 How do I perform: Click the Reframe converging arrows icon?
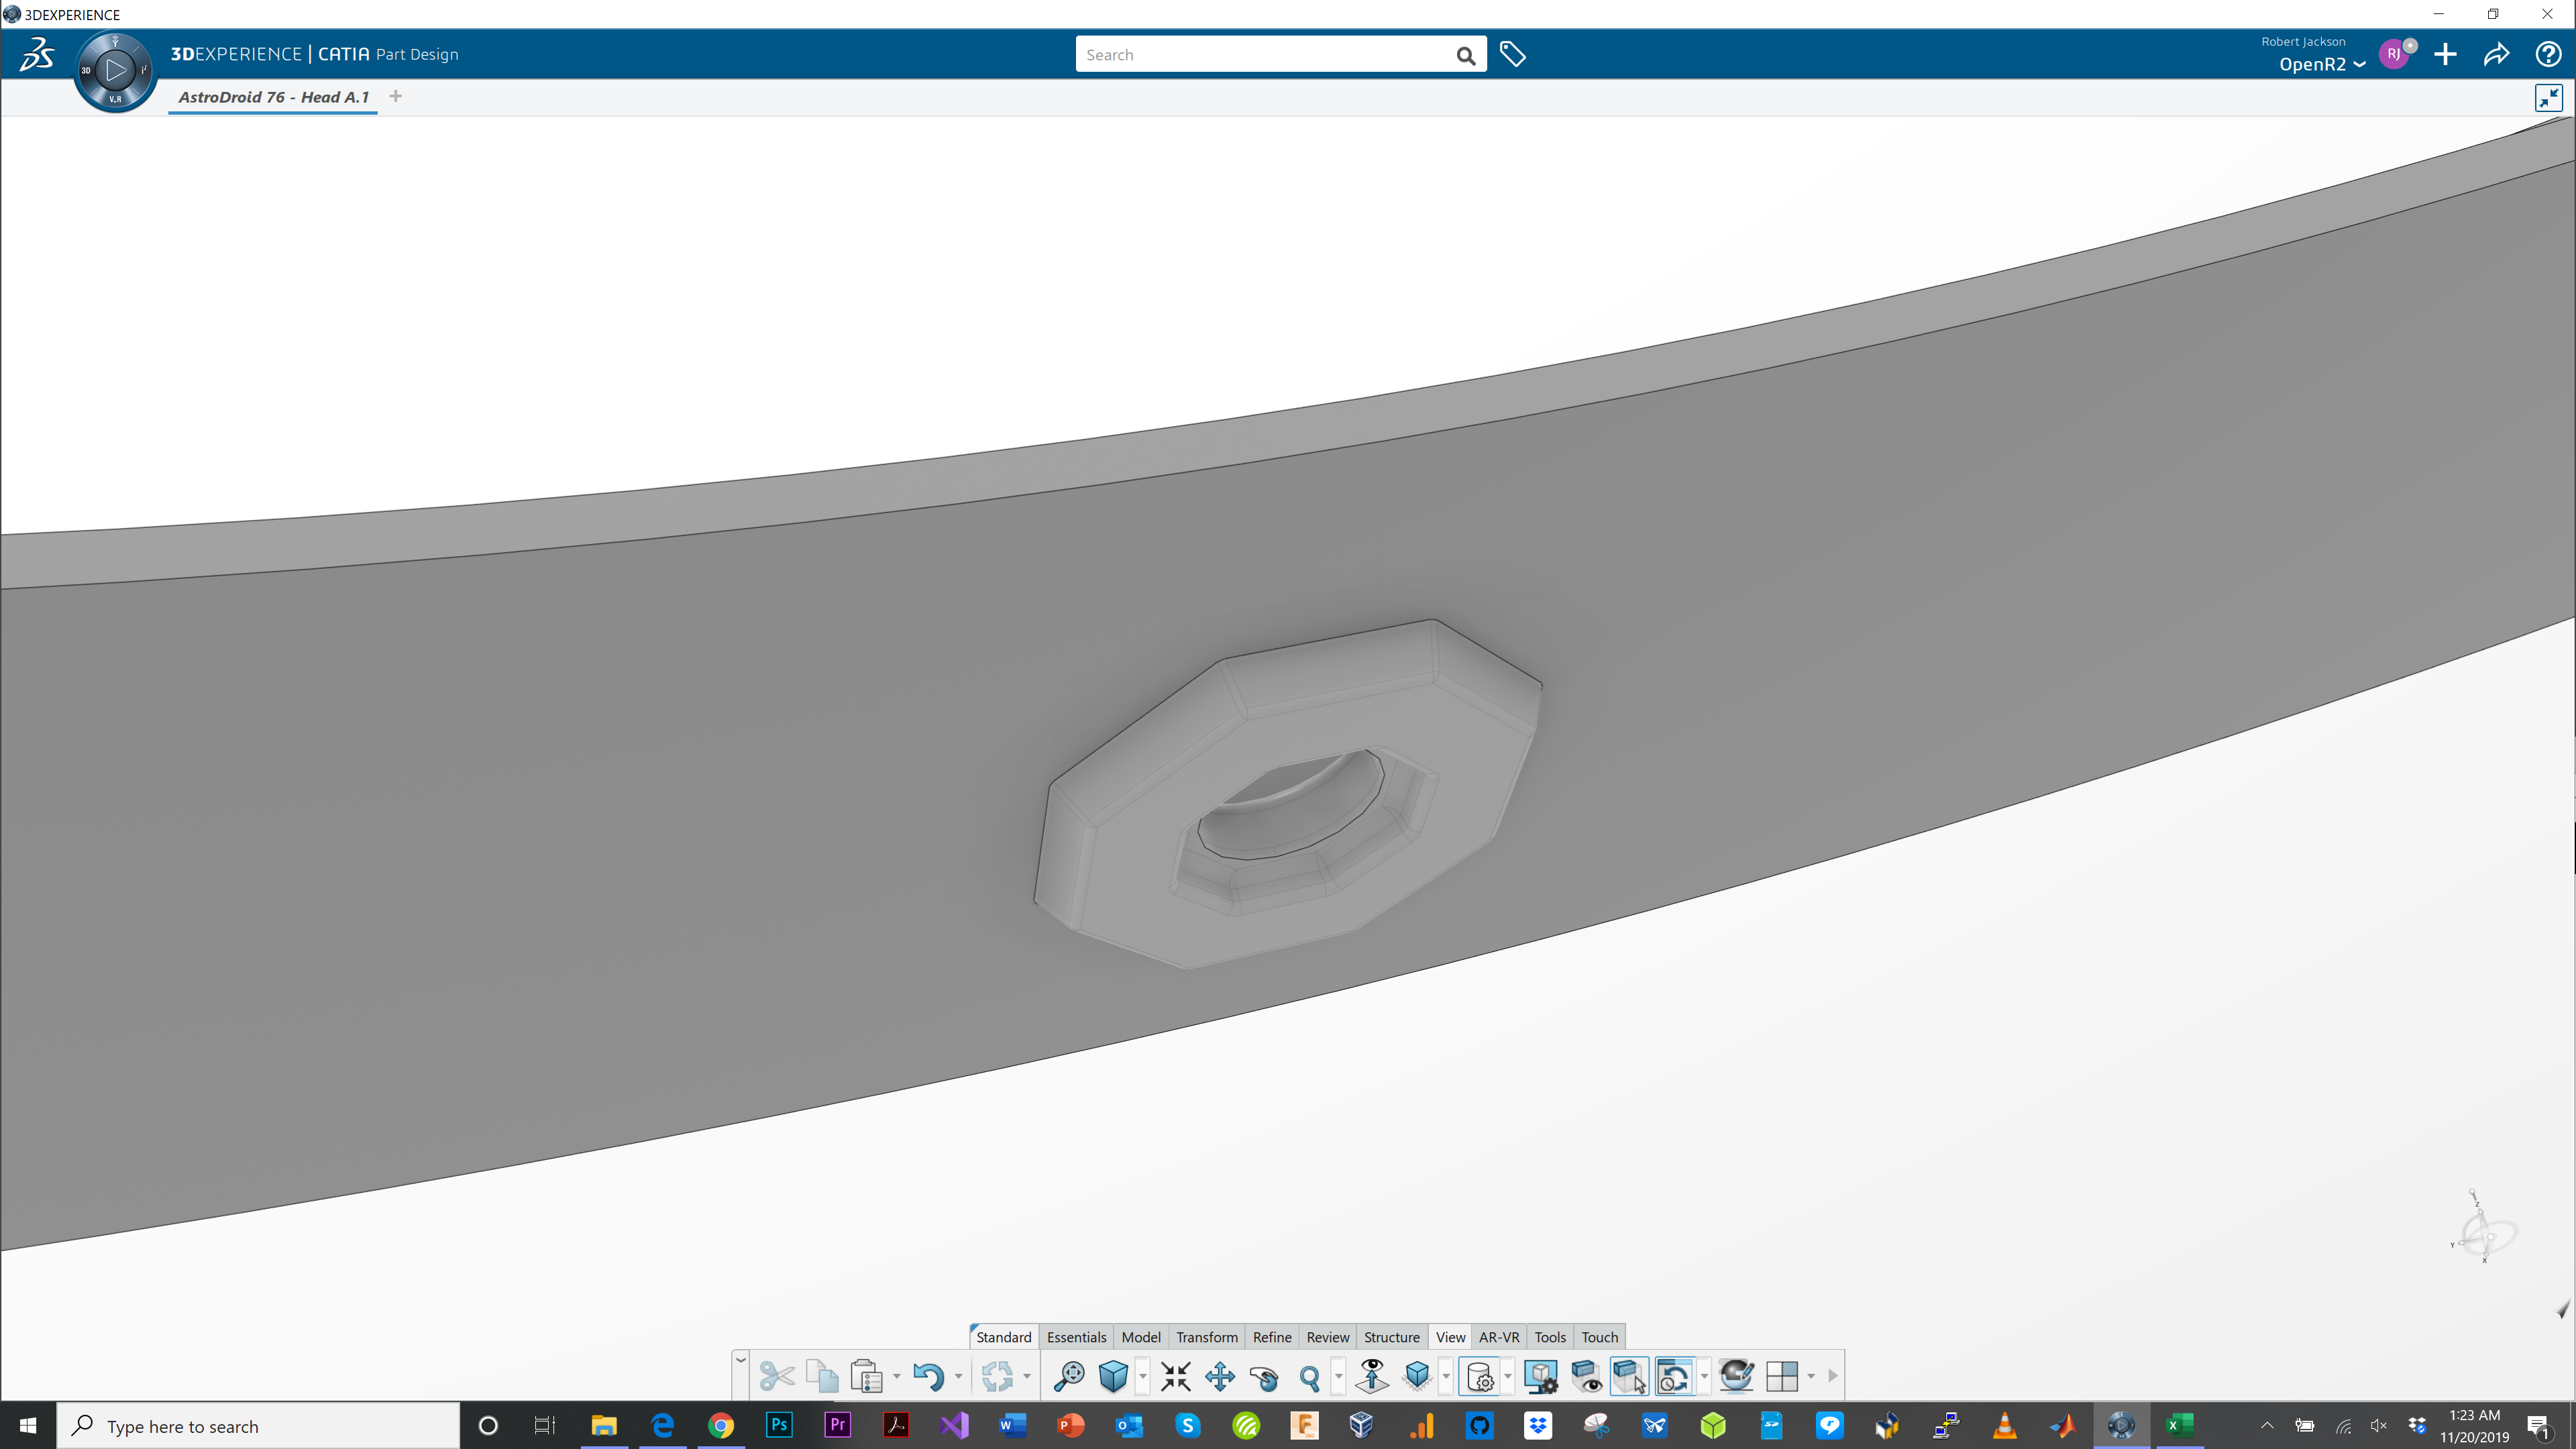tap(1176, 1376)
